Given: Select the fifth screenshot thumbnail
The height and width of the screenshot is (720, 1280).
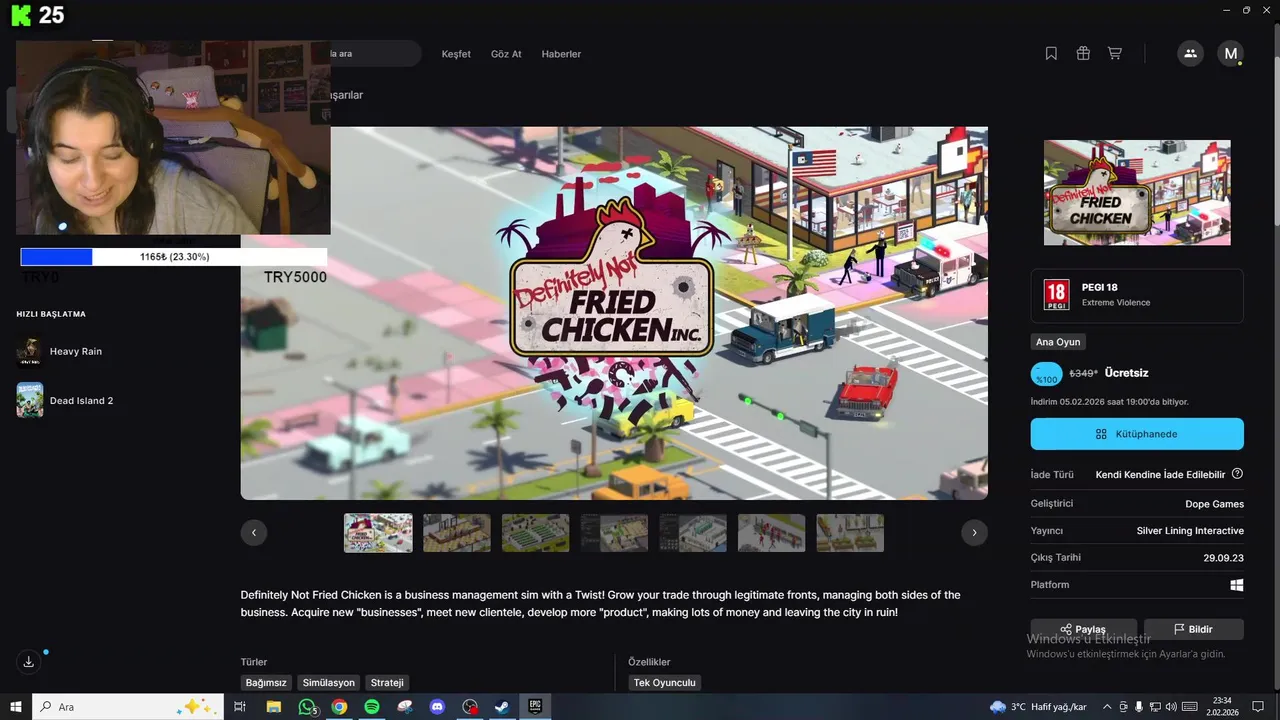Looking at the screenshot, I should [x=693, y=533].
